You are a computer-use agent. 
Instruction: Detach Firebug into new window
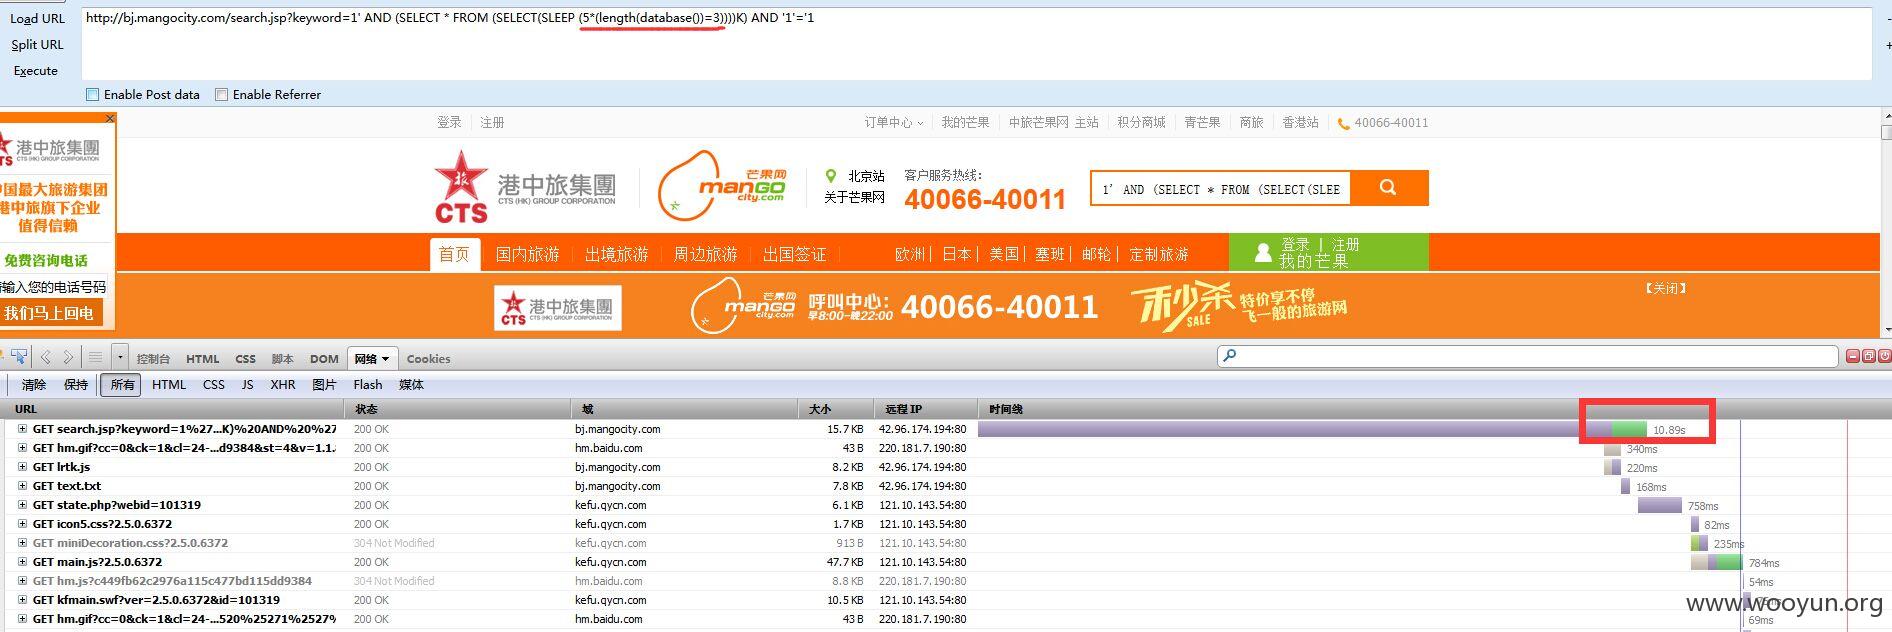[1868, 355]
